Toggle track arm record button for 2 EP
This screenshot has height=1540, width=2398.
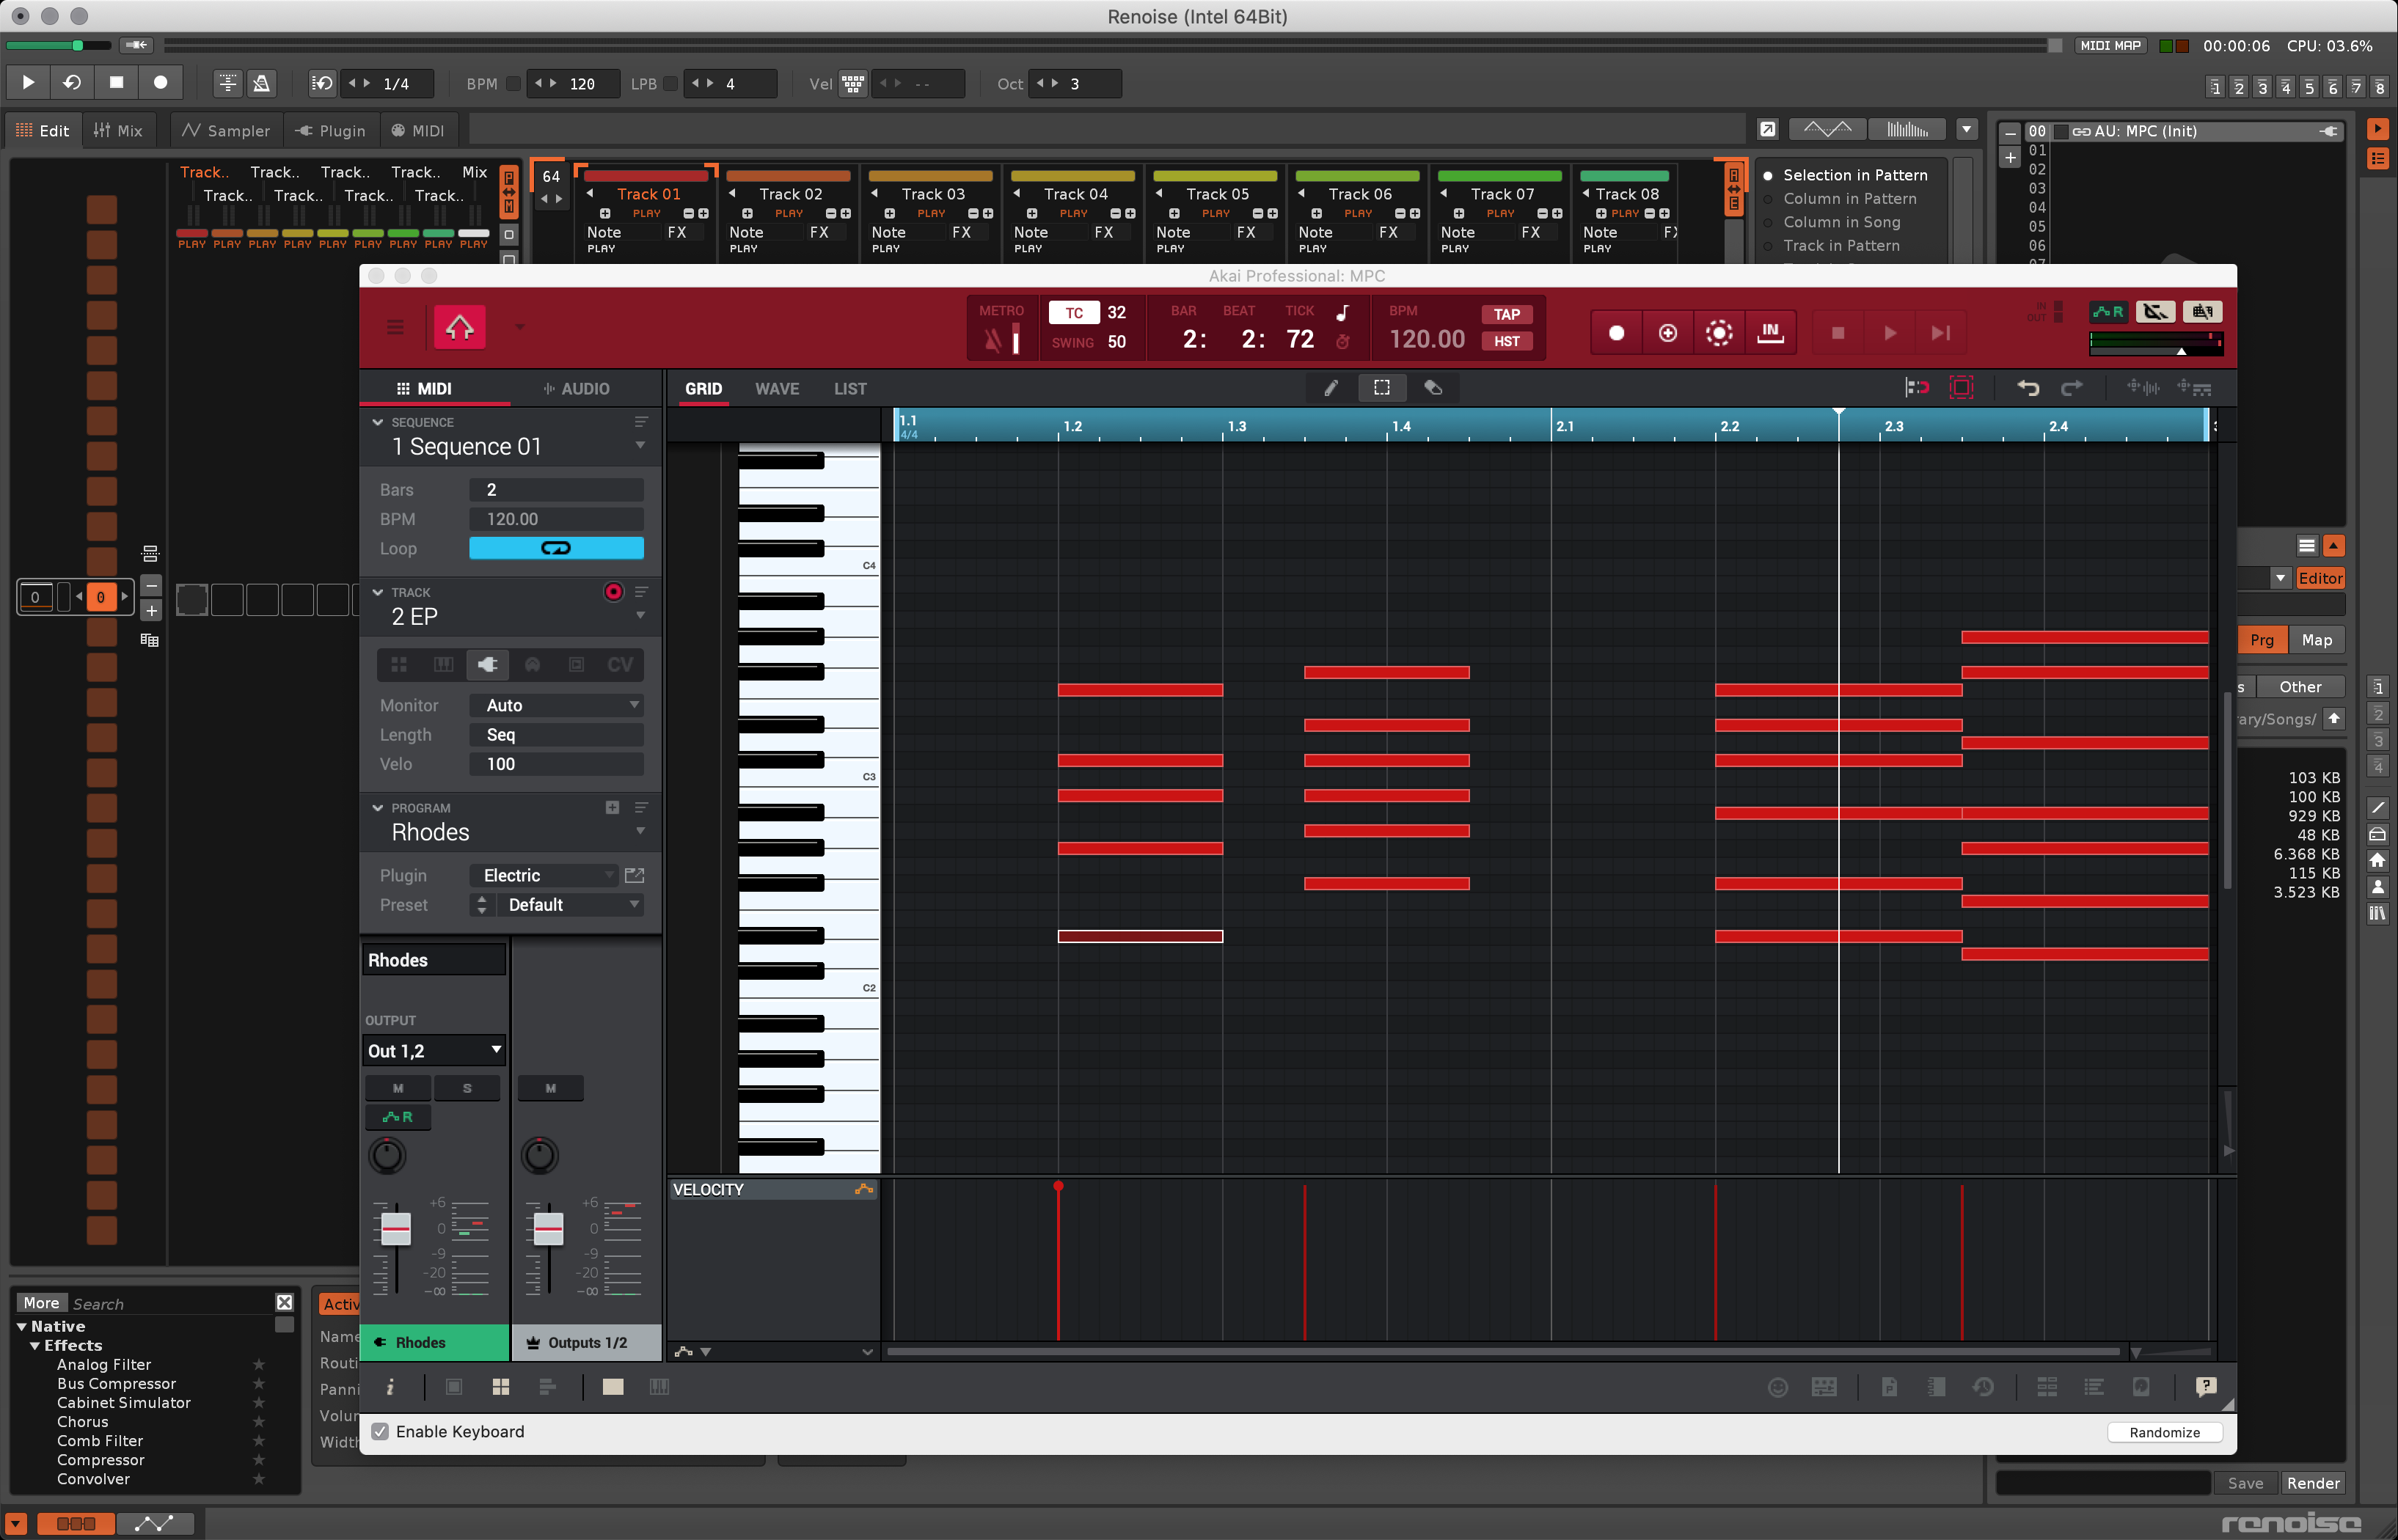click(613, 592)
